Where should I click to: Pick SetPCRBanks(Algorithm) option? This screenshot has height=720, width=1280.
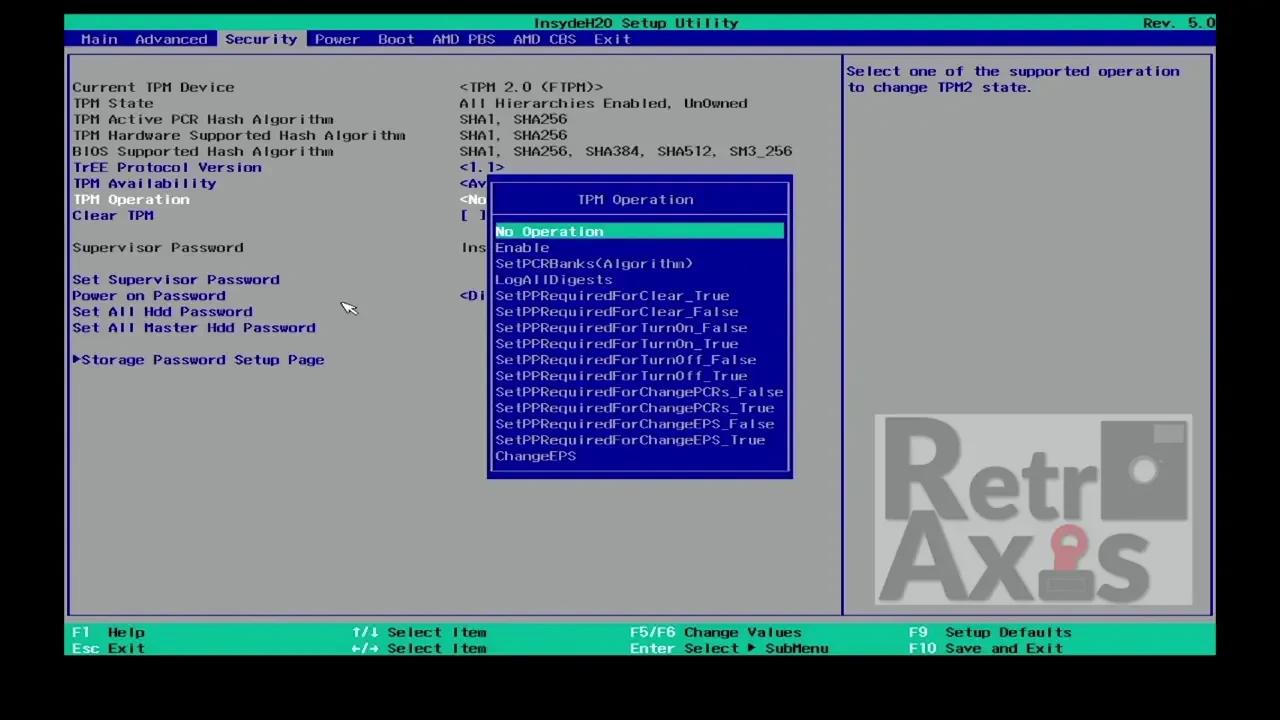tap(593, 264)
